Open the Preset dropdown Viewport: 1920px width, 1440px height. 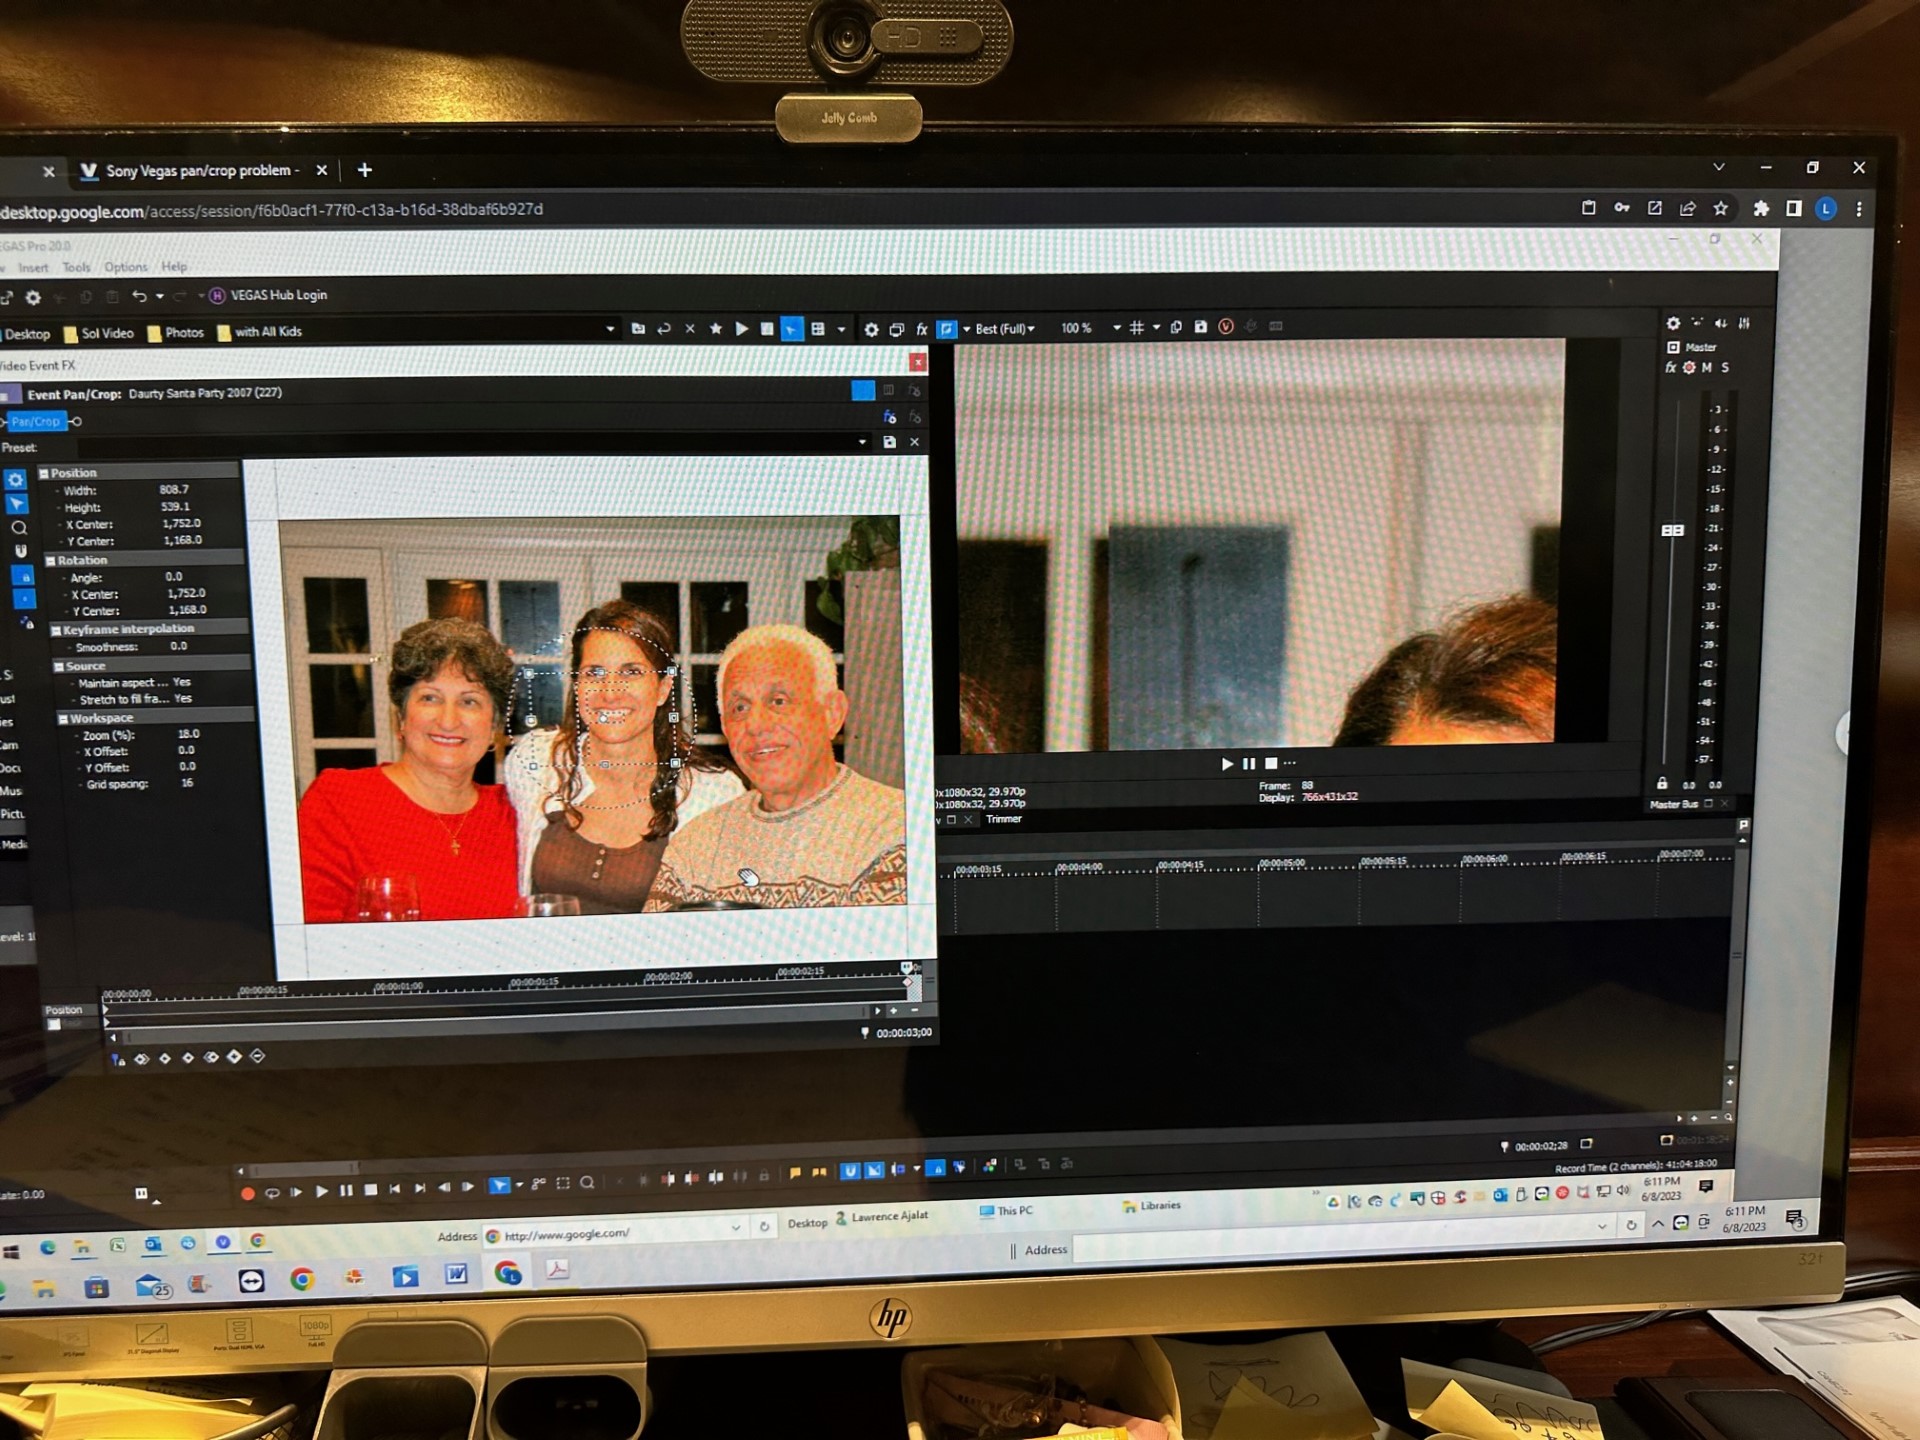pos(862,442)
